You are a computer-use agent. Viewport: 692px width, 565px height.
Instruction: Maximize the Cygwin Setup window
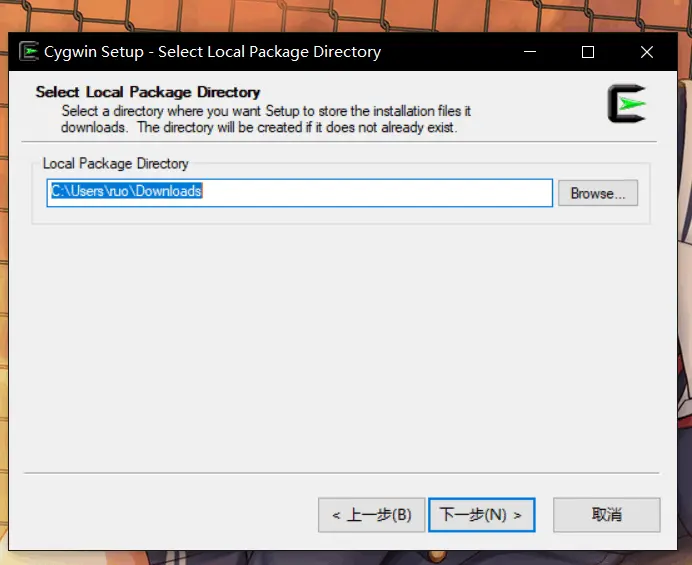[x=587, y=52]
